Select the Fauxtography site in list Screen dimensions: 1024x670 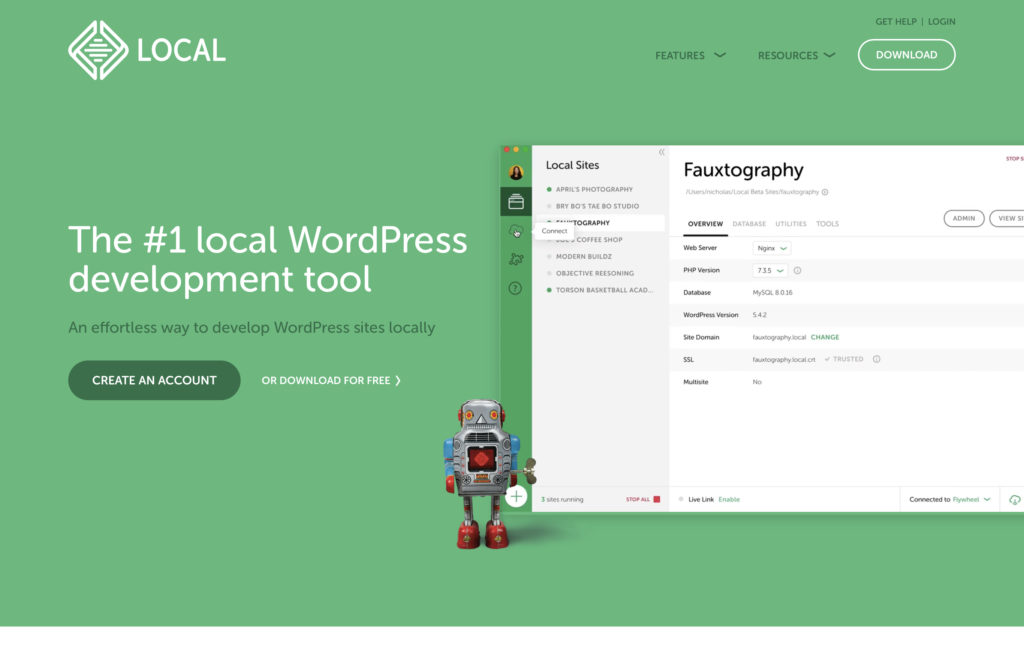point(599,223)
